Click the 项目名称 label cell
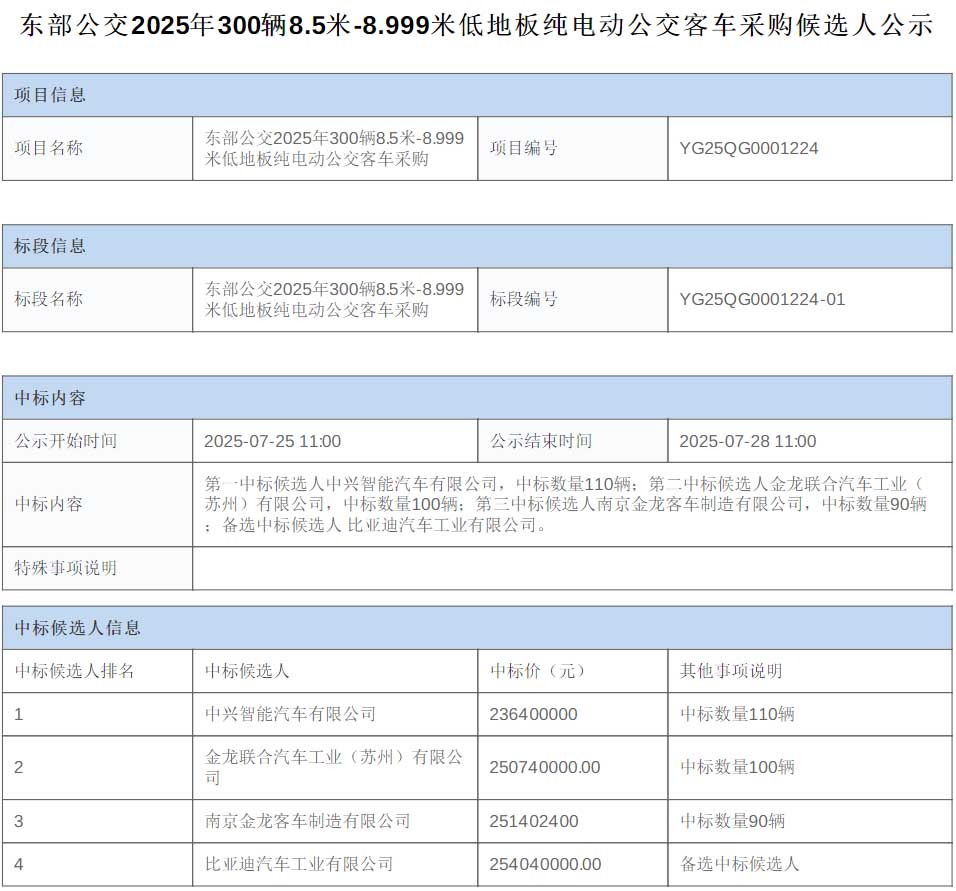This screenshot has height=891, width=956. tap(98, 148)
